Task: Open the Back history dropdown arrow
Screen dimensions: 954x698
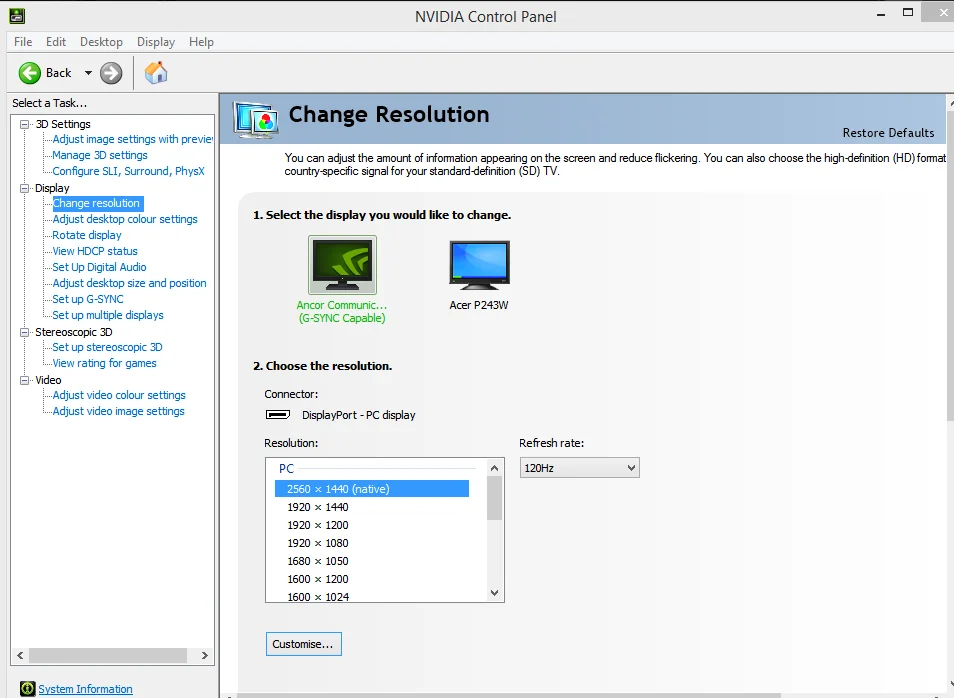Action: tap(88, 73)
